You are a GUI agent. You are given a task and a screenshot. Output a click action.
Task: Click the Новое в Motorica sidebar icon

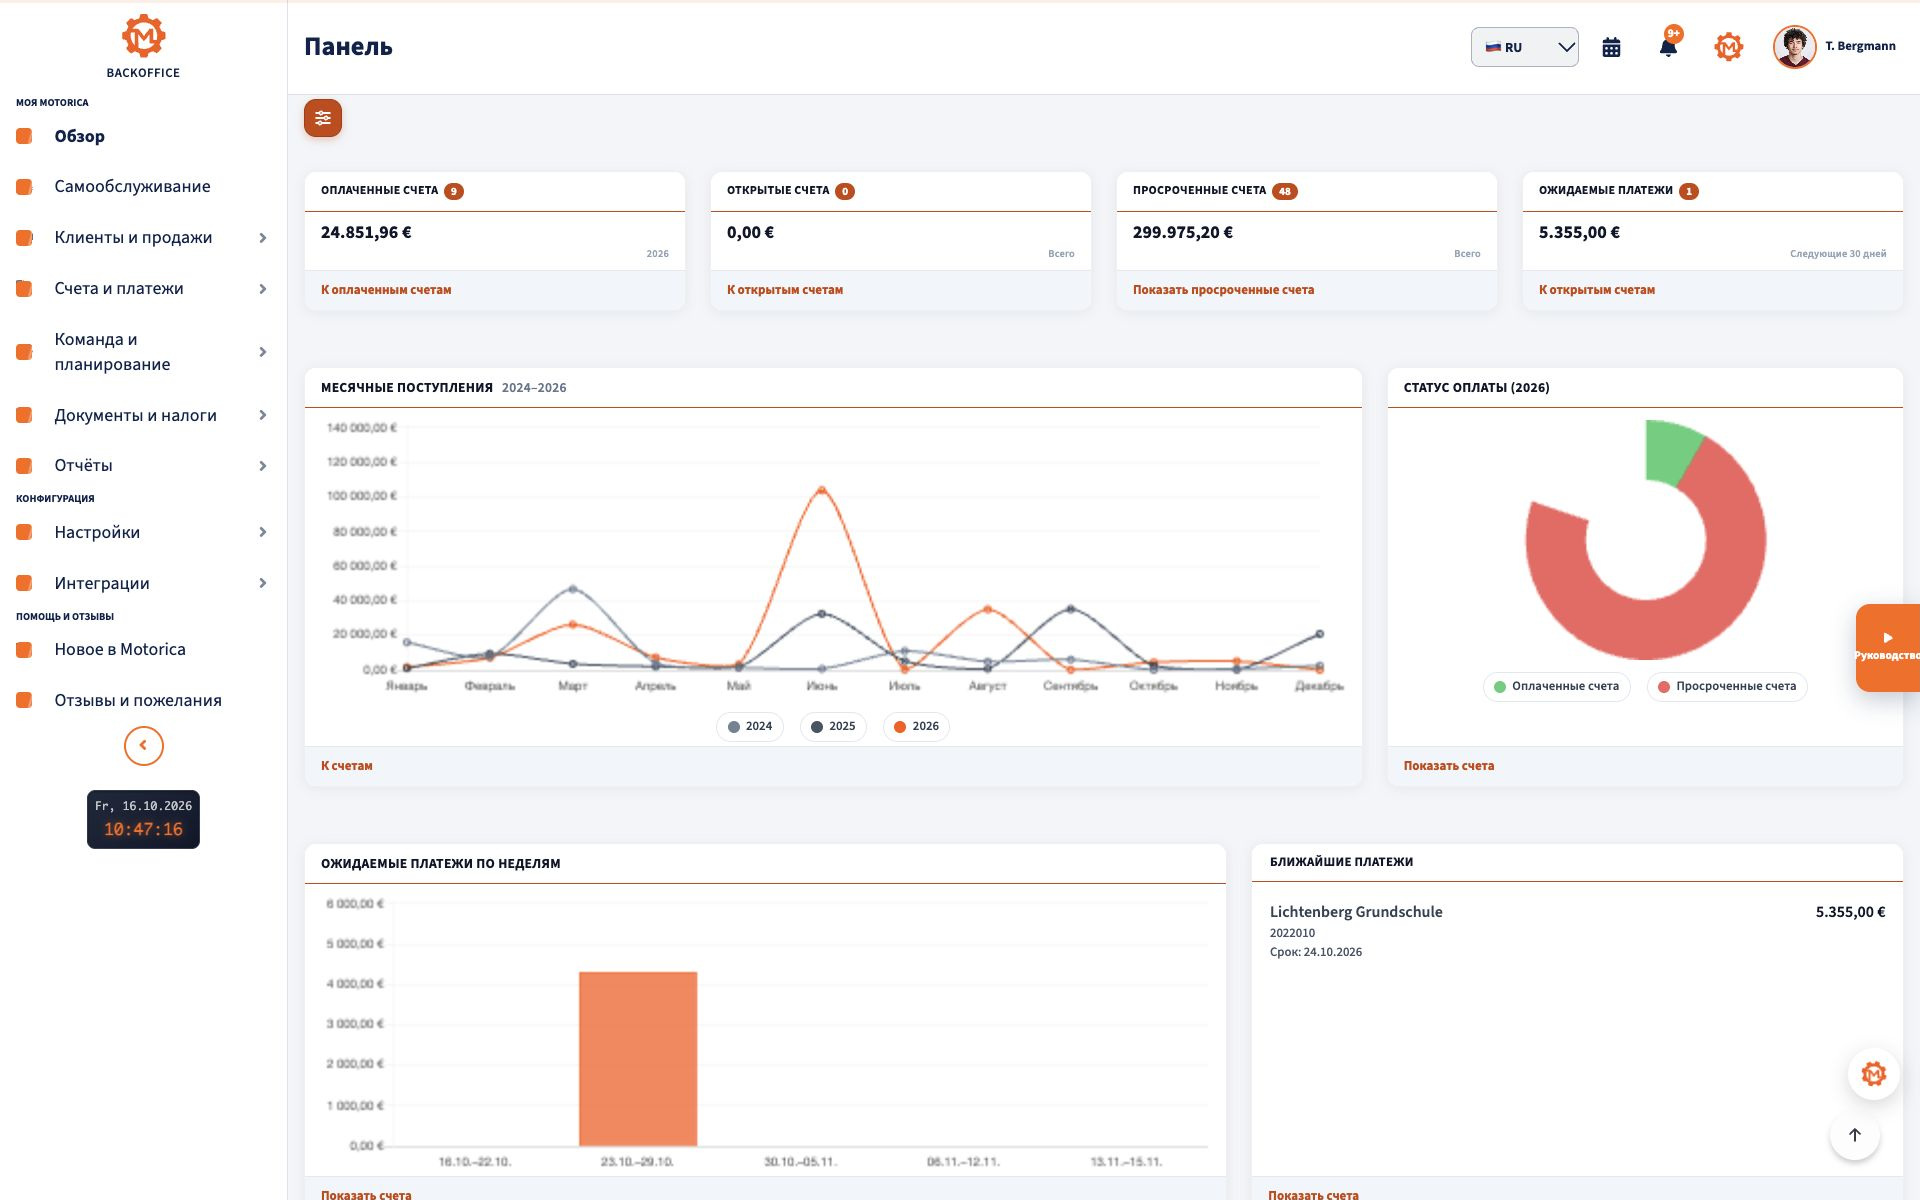click(24, 649)
